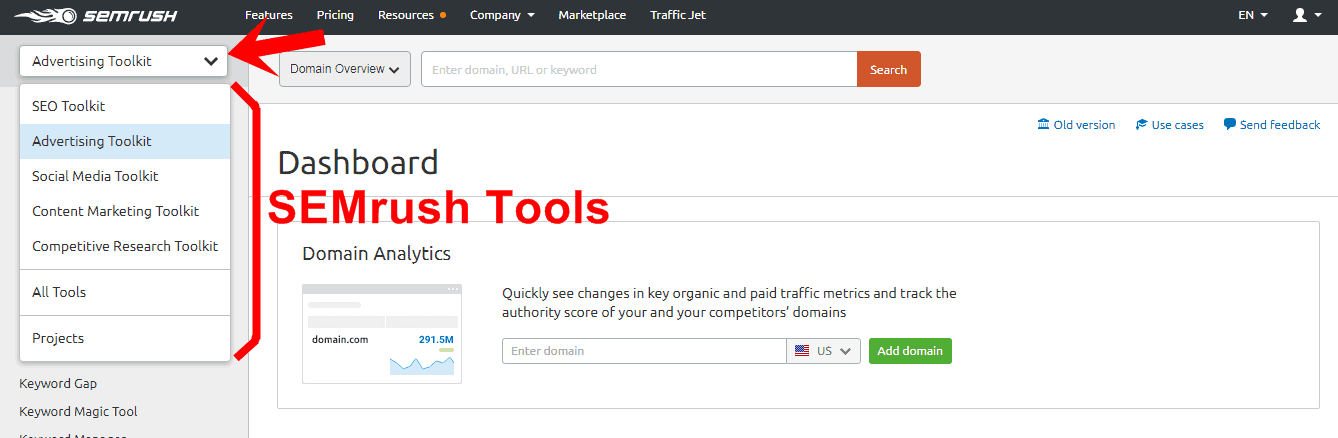
Task: Click the US flag icon
Action: 802,351
